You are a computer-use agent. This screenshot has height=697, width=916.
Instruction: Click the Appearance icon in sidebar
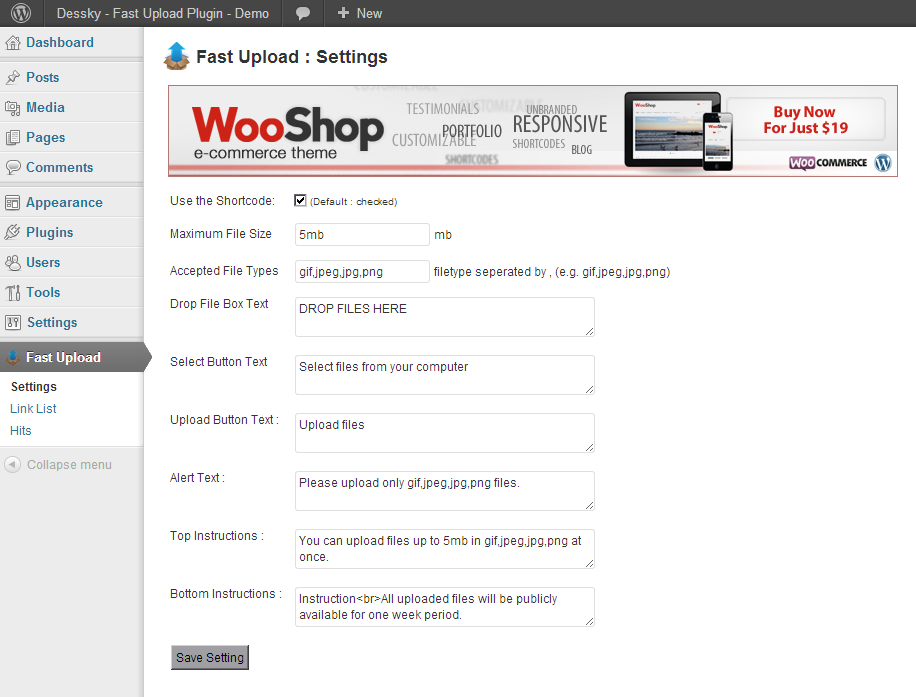13,203
